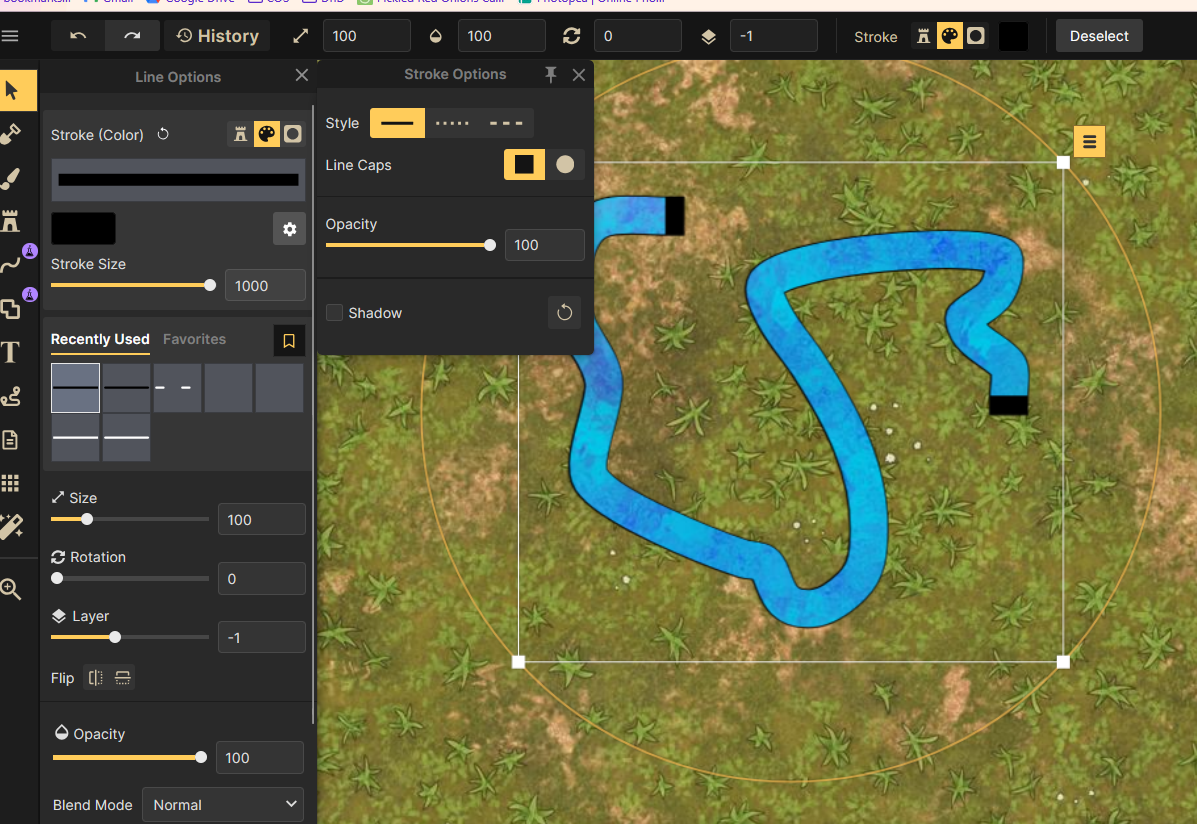Click the black stroke color swatch

click(x=83, y=228)
